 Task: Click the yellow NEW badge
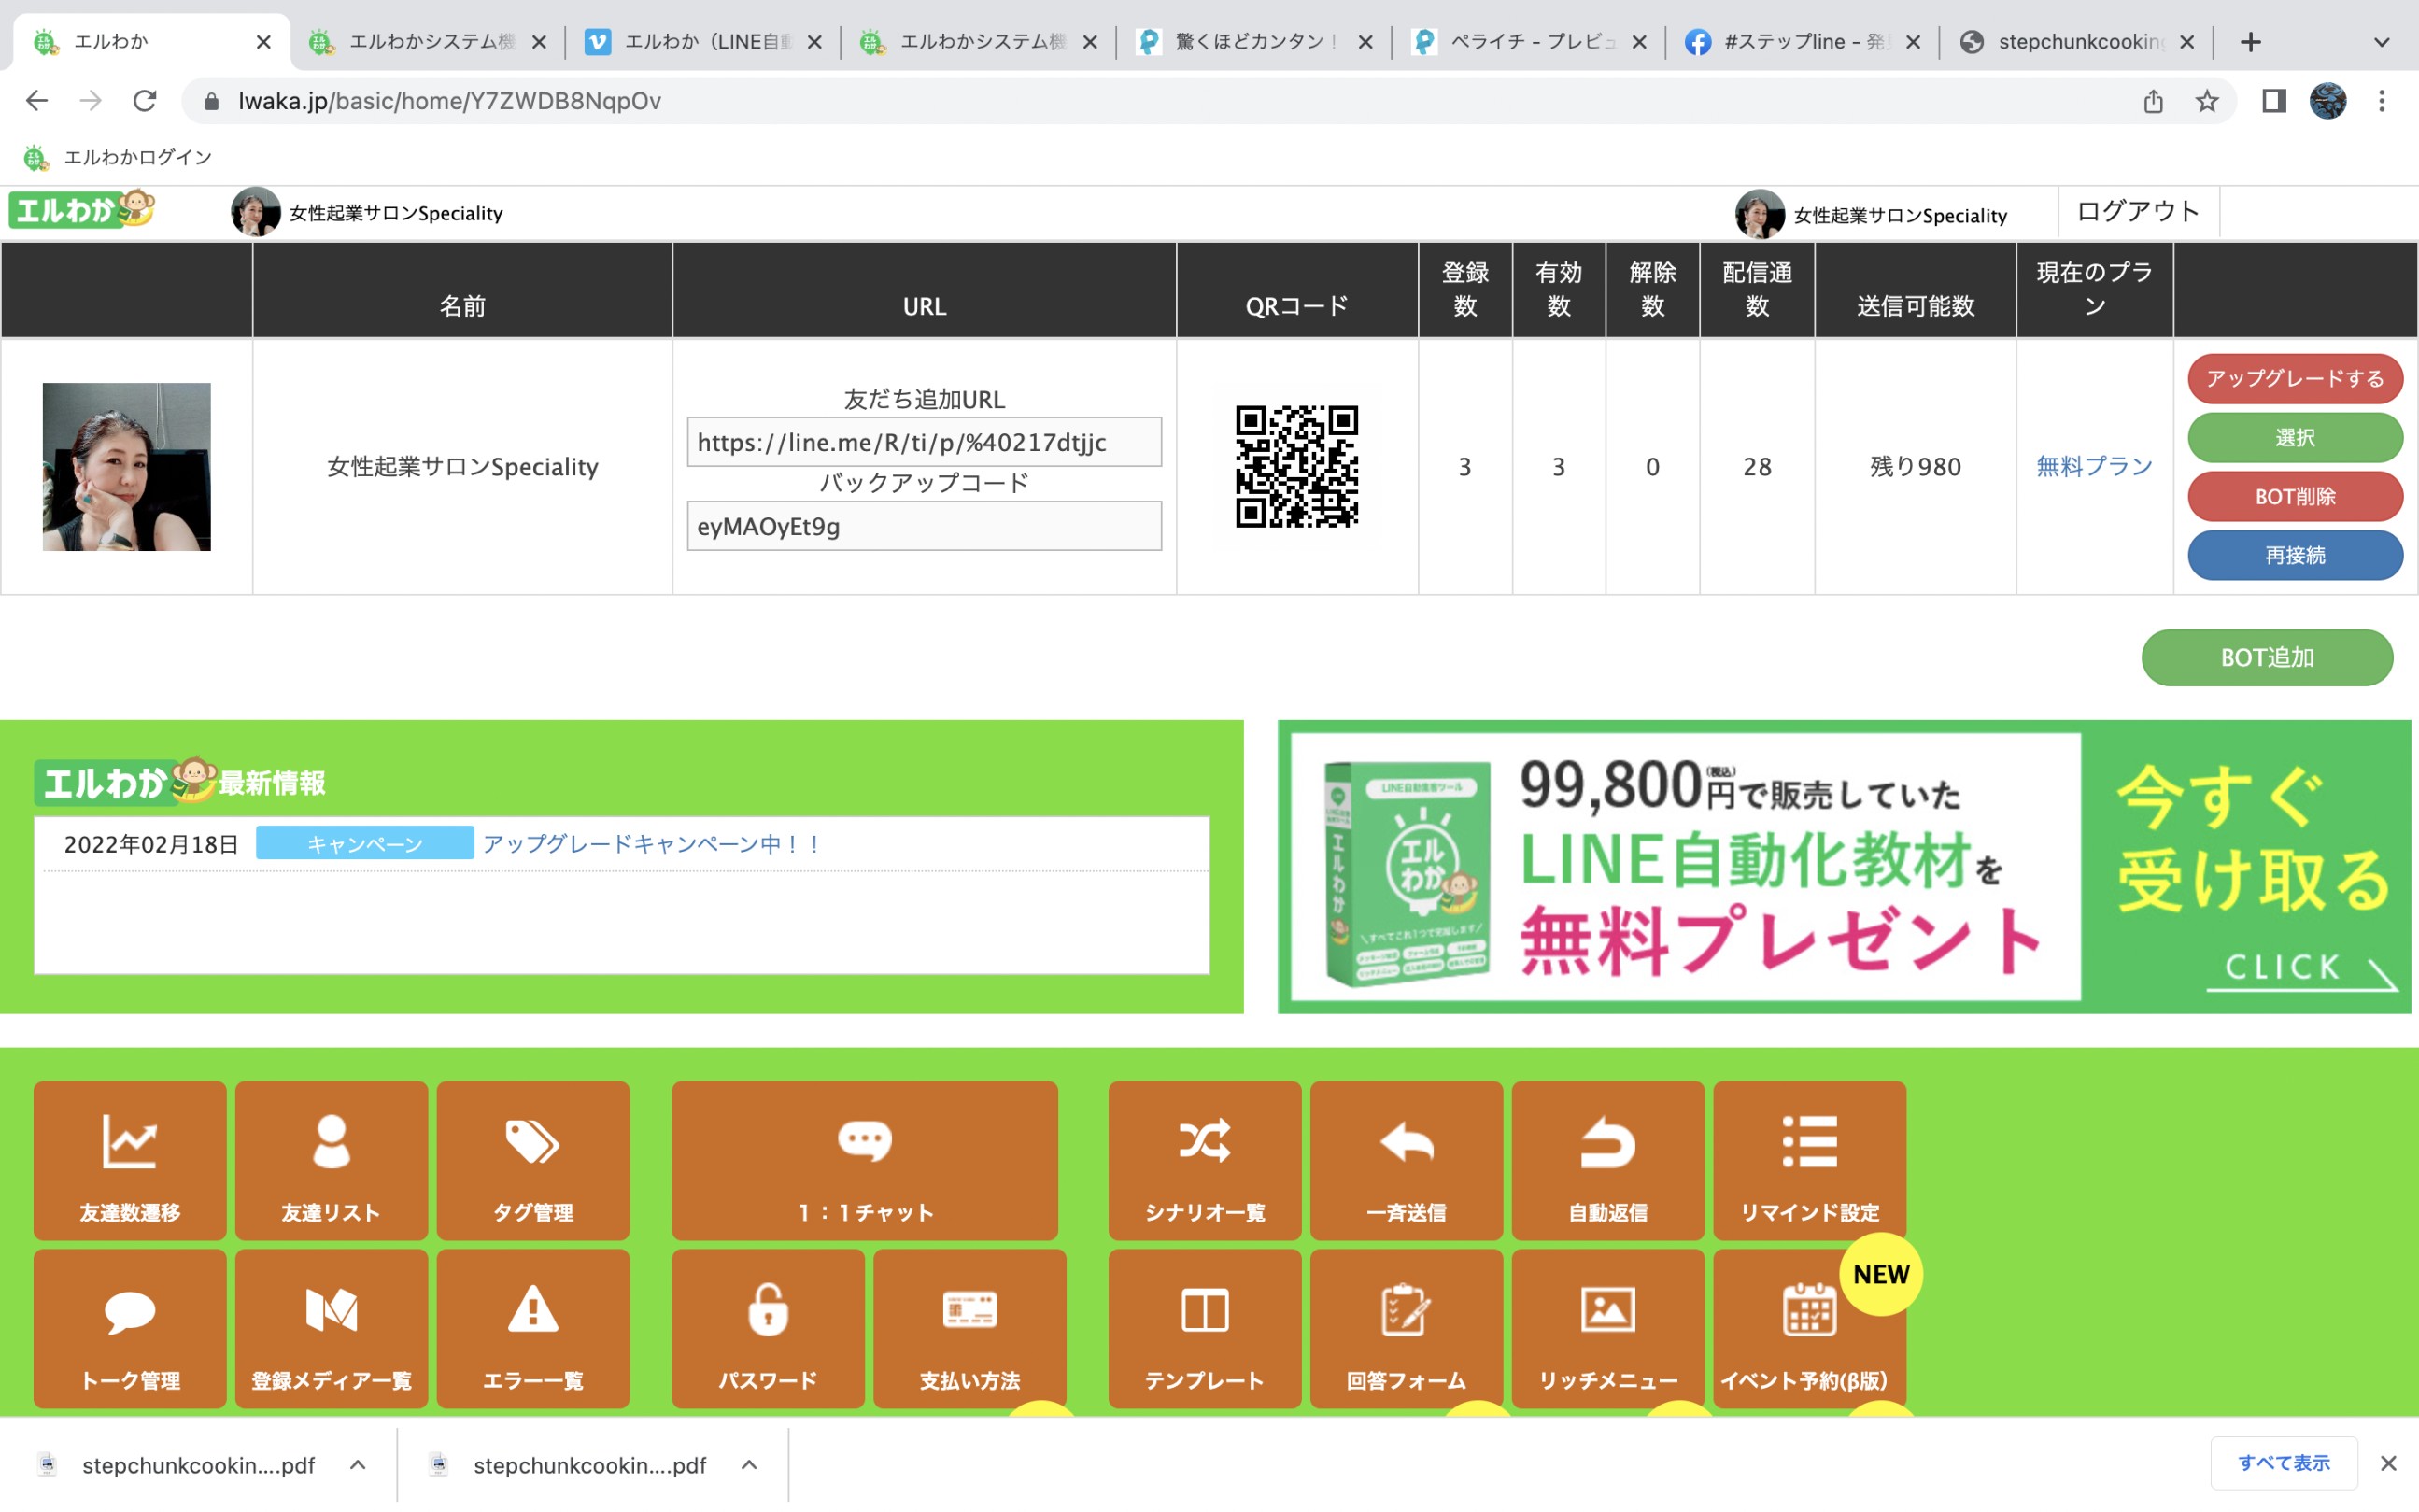point(1881,1274)
